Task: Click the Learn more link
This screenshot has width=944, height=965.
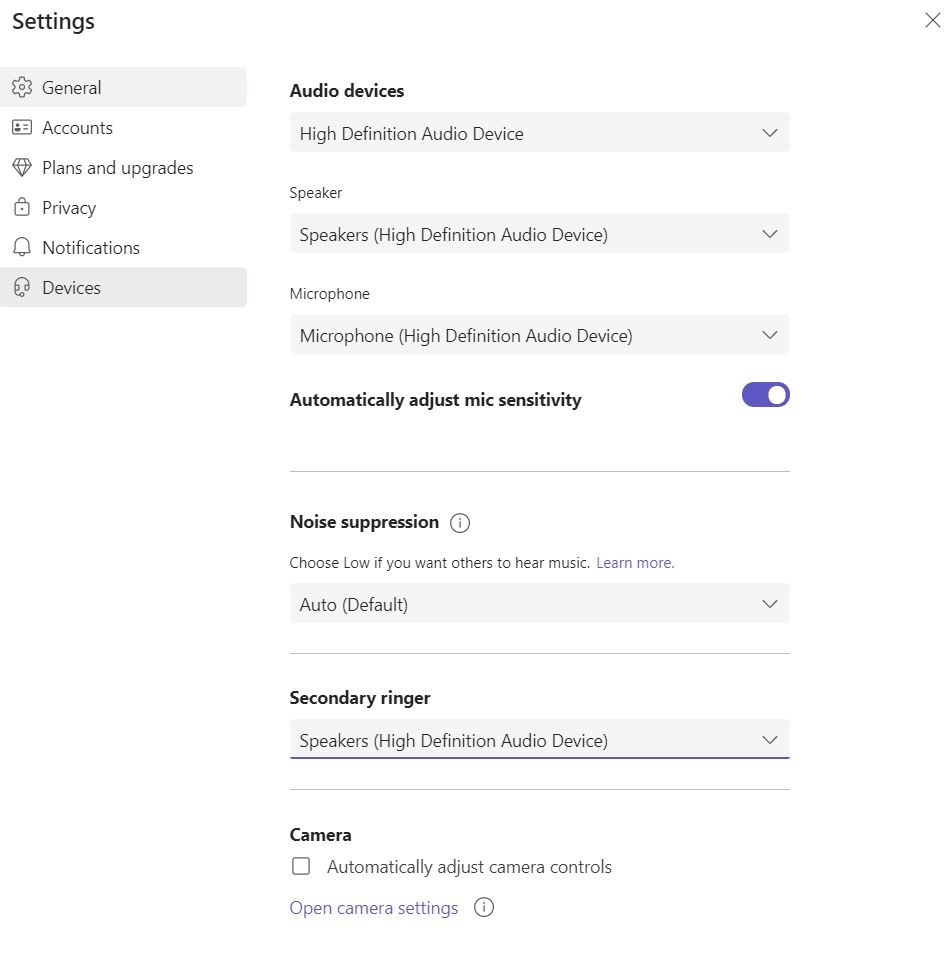Action: 635,563
